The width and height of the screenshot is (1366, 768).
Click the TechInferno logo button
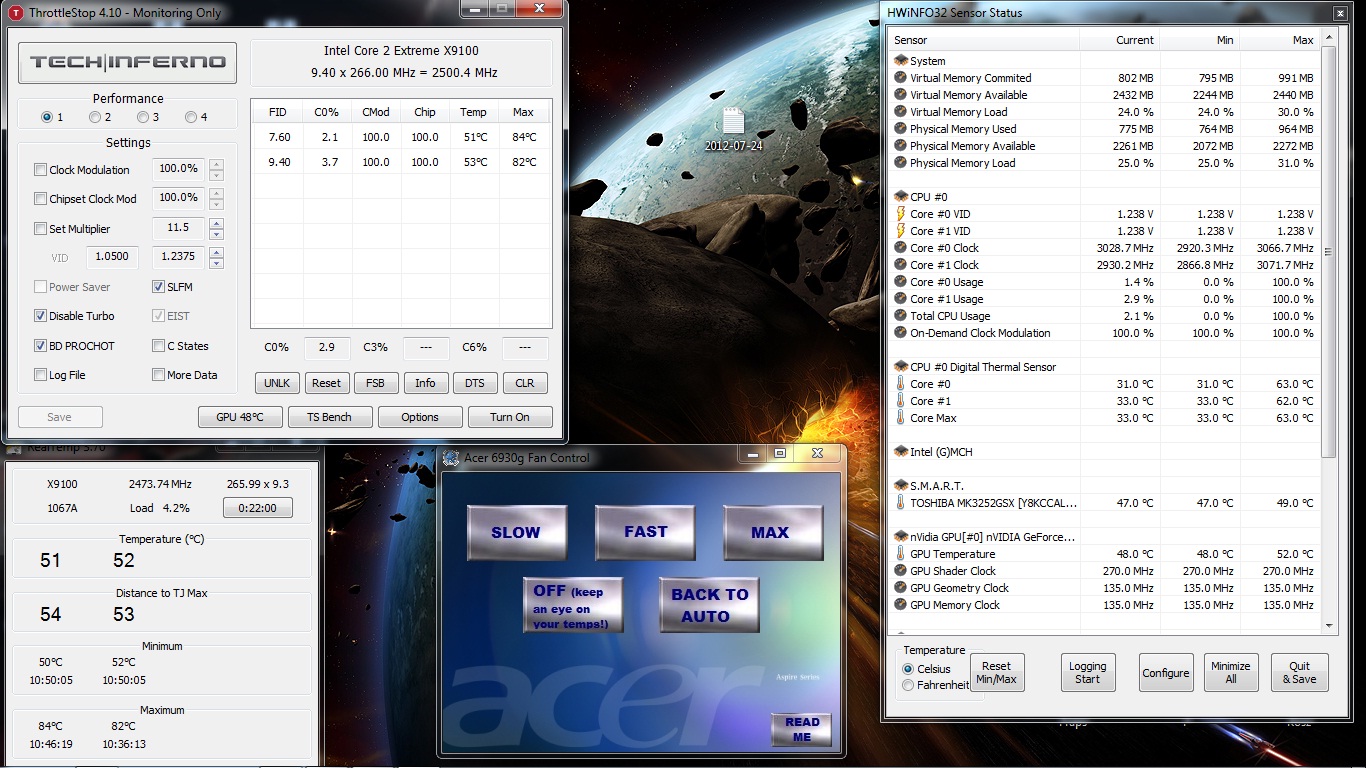pos(128,63)
